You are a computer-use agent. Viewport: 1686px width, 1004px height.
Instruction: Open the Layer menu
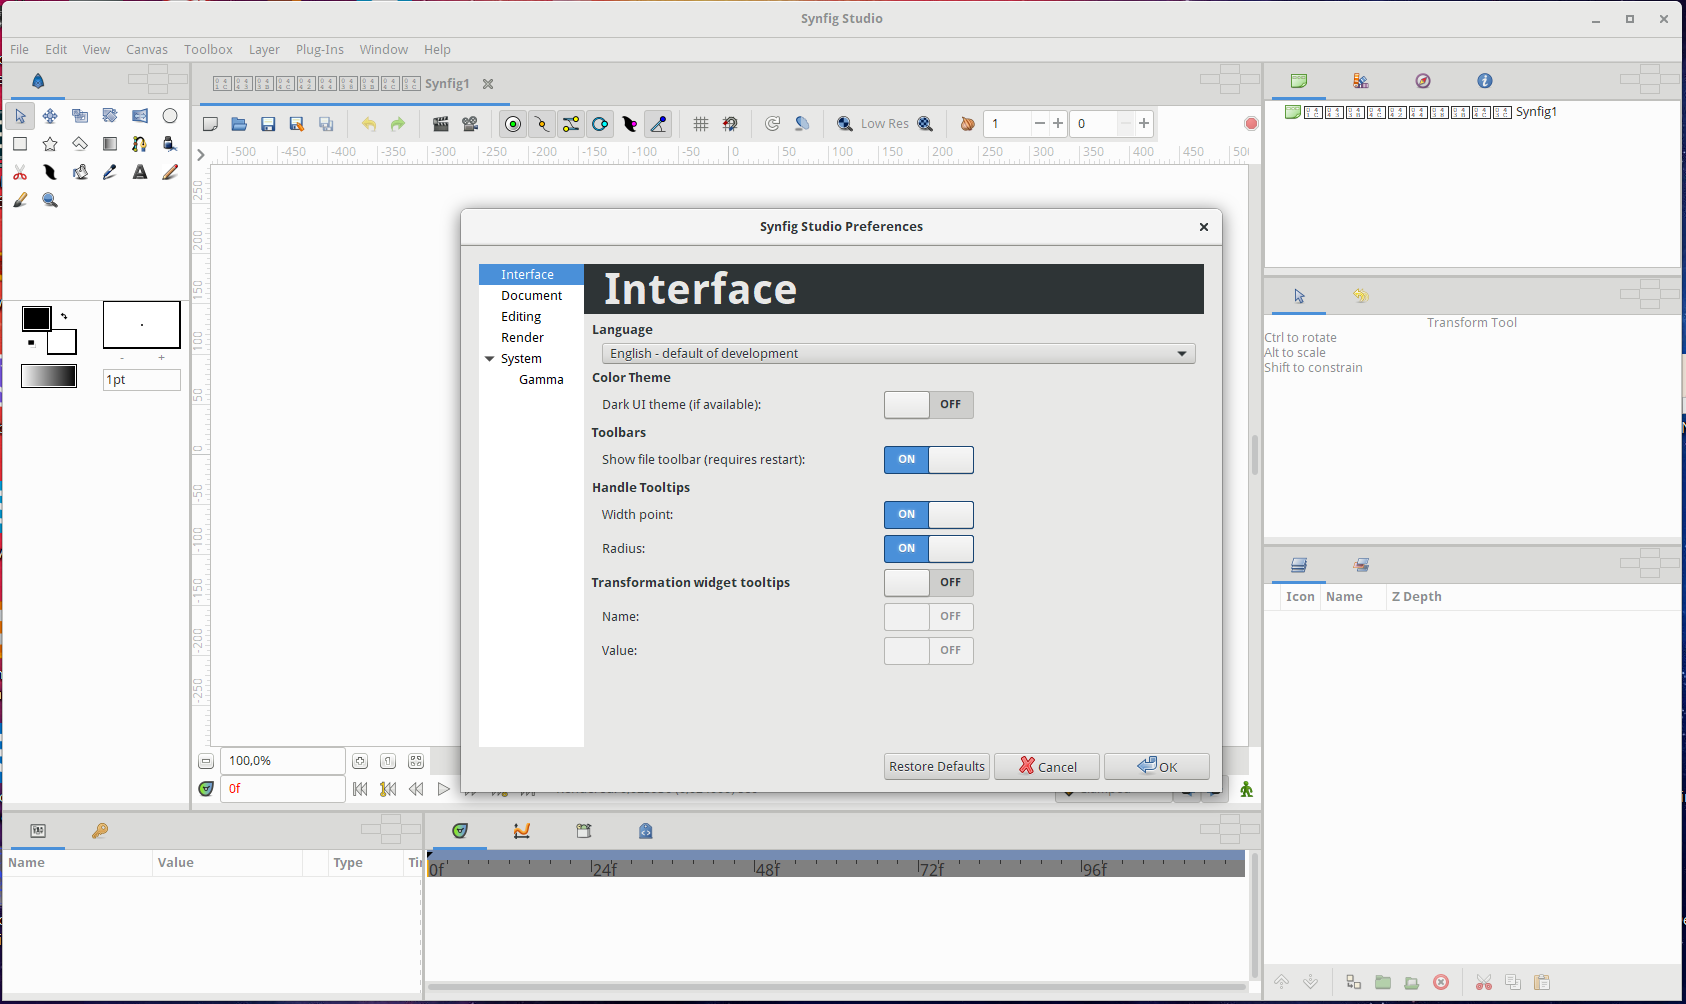pyautogui.click(x=264, y=49)
